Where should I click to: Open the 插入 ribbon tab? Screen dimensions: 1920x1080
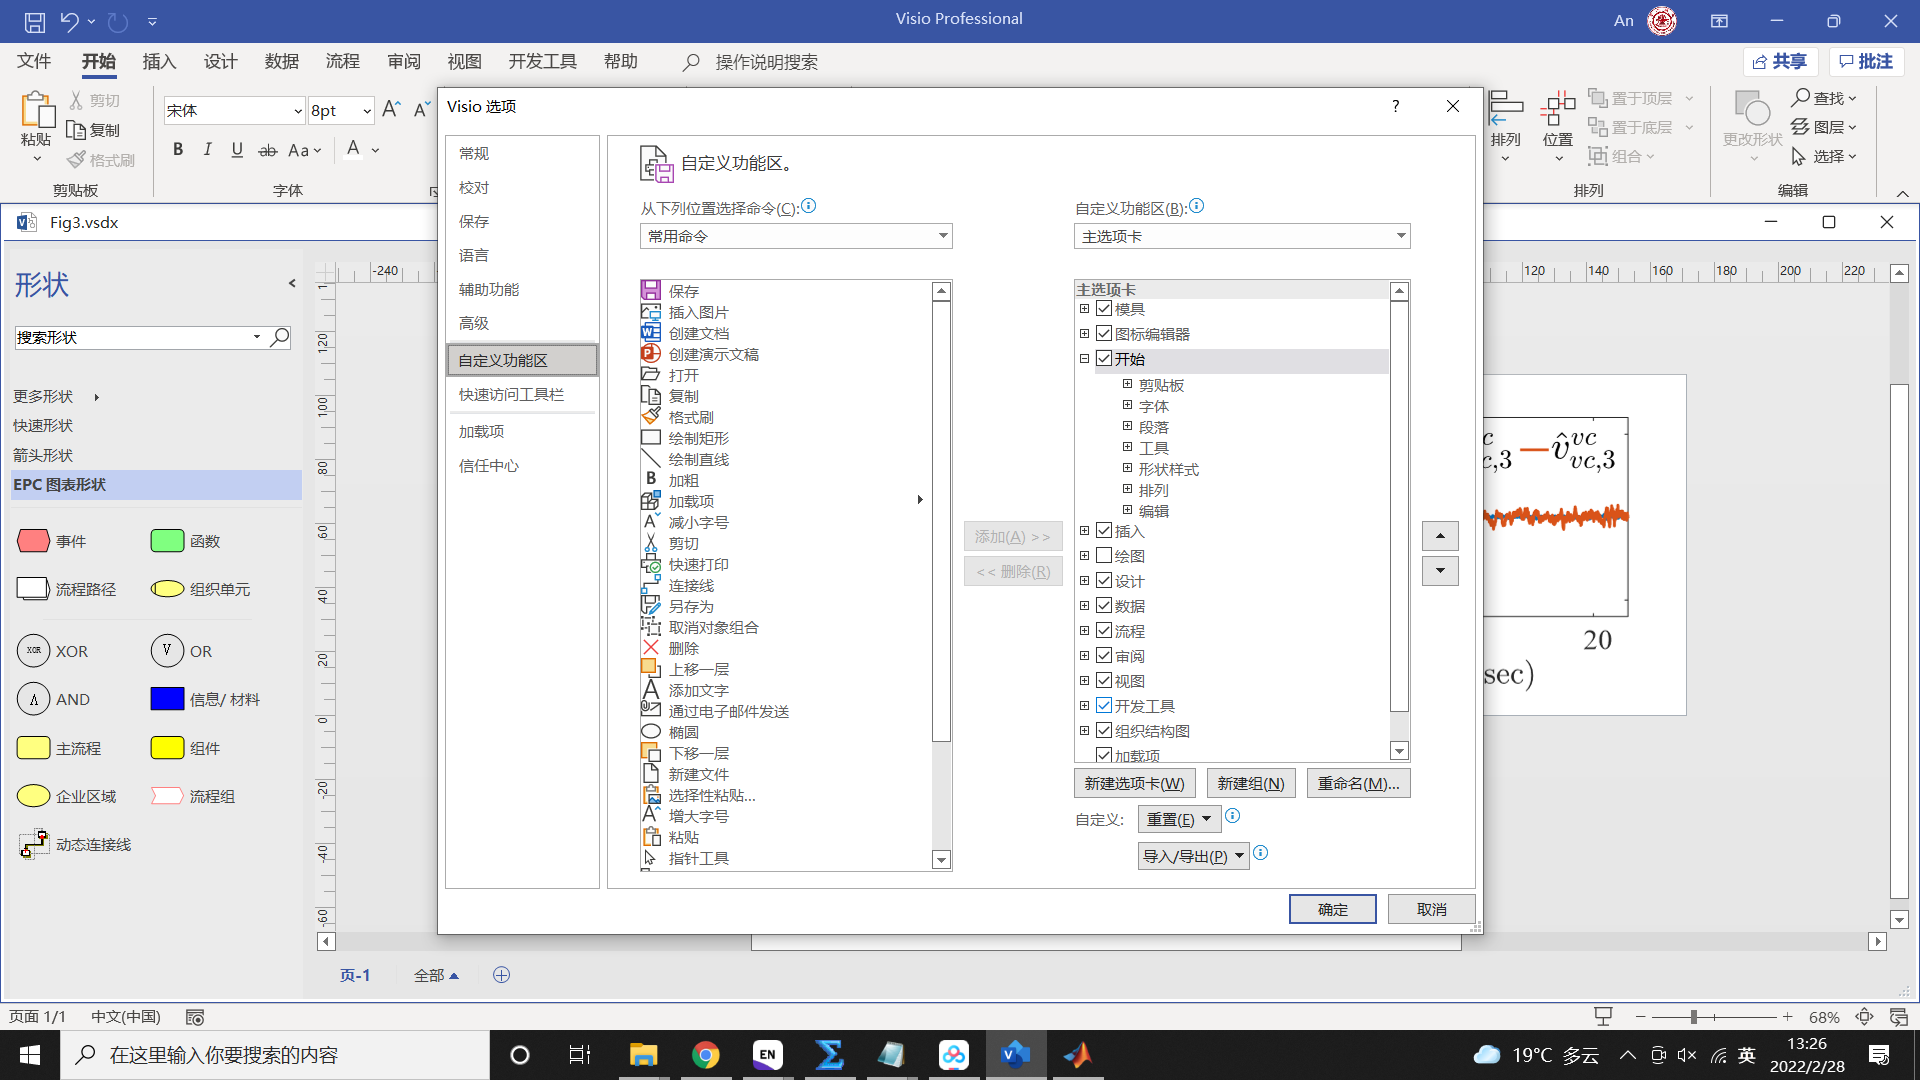[x=159, y=62]
